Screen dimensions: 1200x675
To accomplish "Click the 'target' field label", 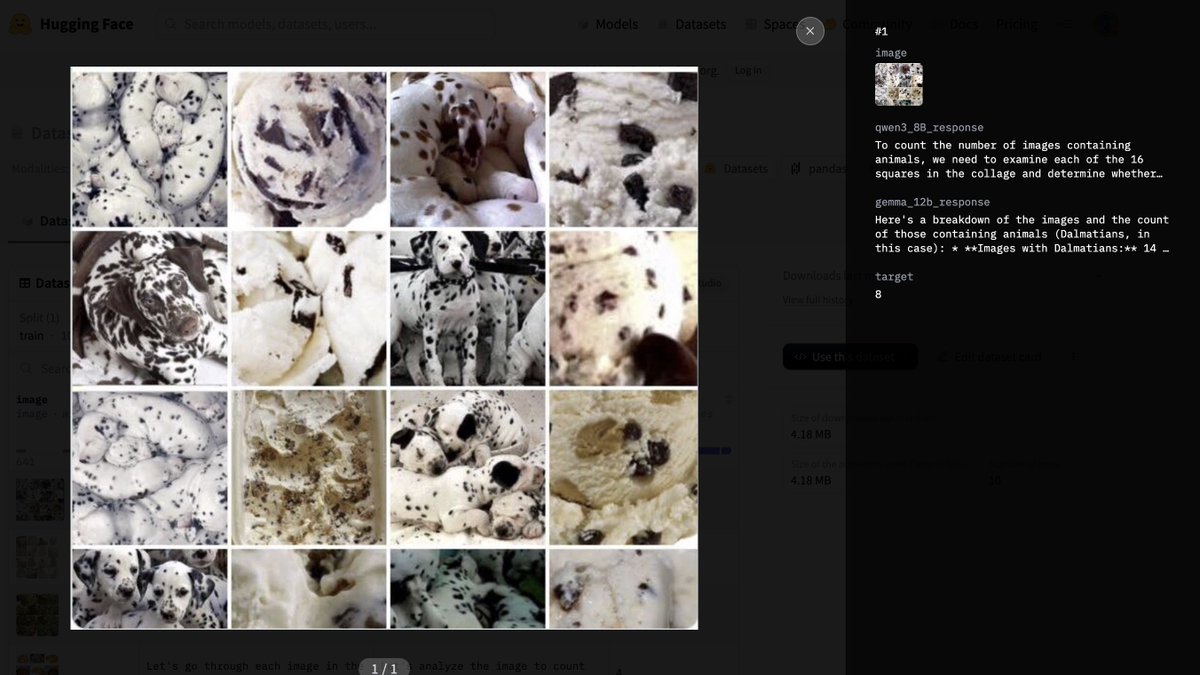I will pyautogui.click(x=894, y=276).
